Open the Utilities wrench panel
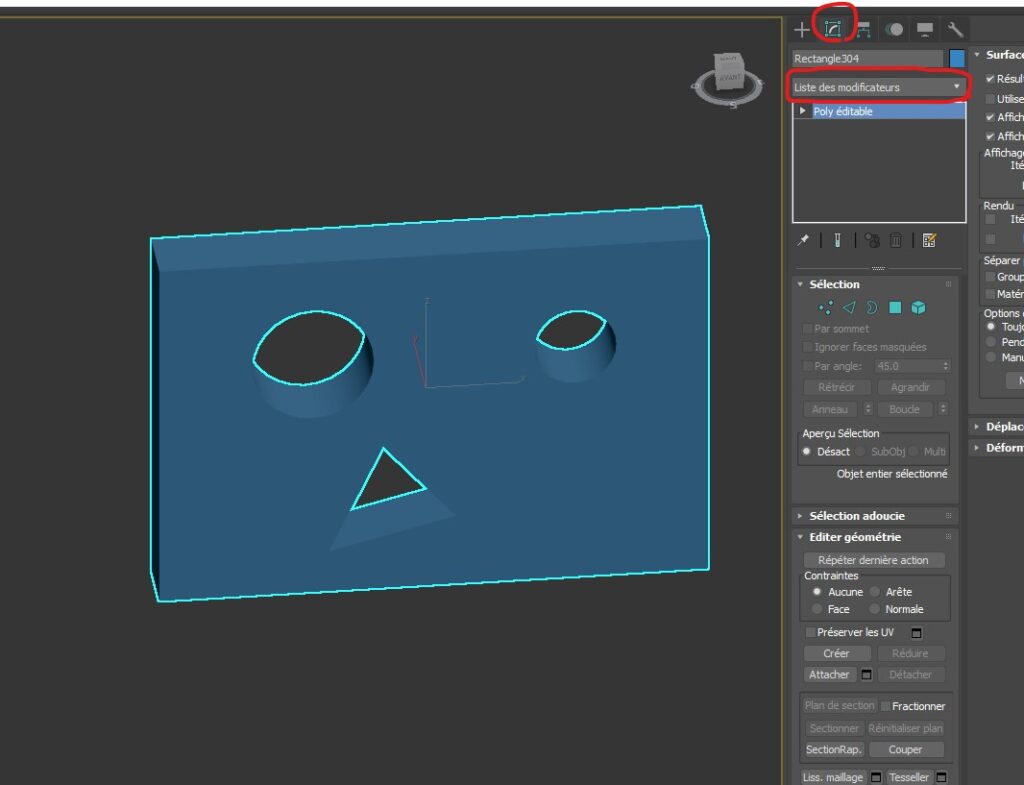Image resolution: width=1024 pixels, height=785 pixels. click(x=955, y=29)
